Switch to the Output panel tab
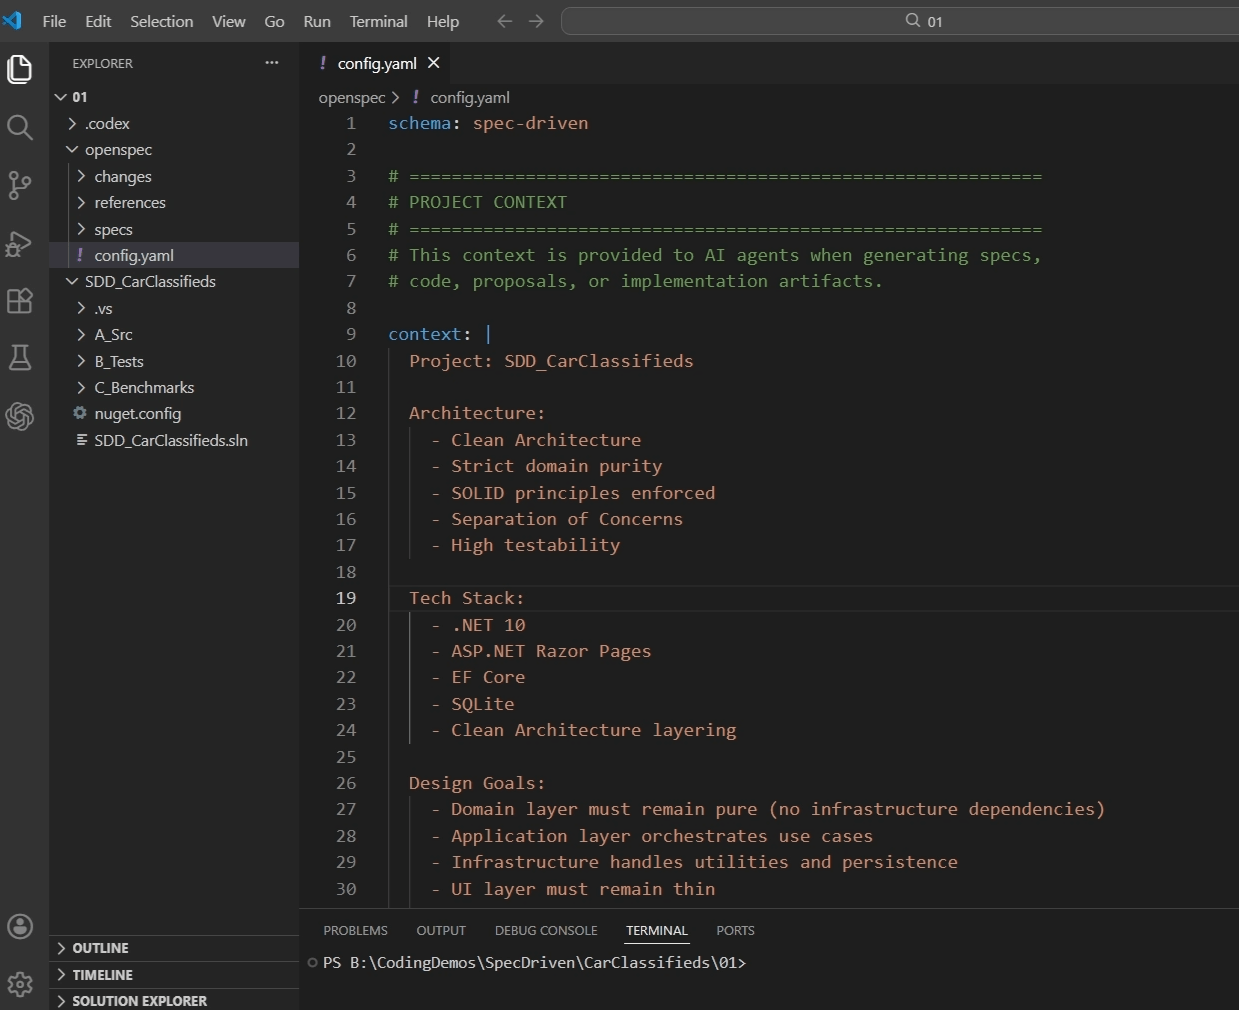Image resolution: width=1239 pixels, height=1010 pixels. point(441,930)
